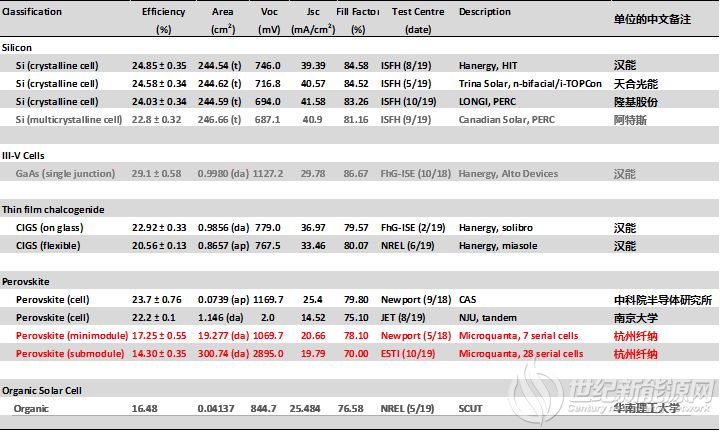The width and height of the screenshot is (720, 432).
Task: Click area value '0.0739 (ap)'
Action: (223, 300)
